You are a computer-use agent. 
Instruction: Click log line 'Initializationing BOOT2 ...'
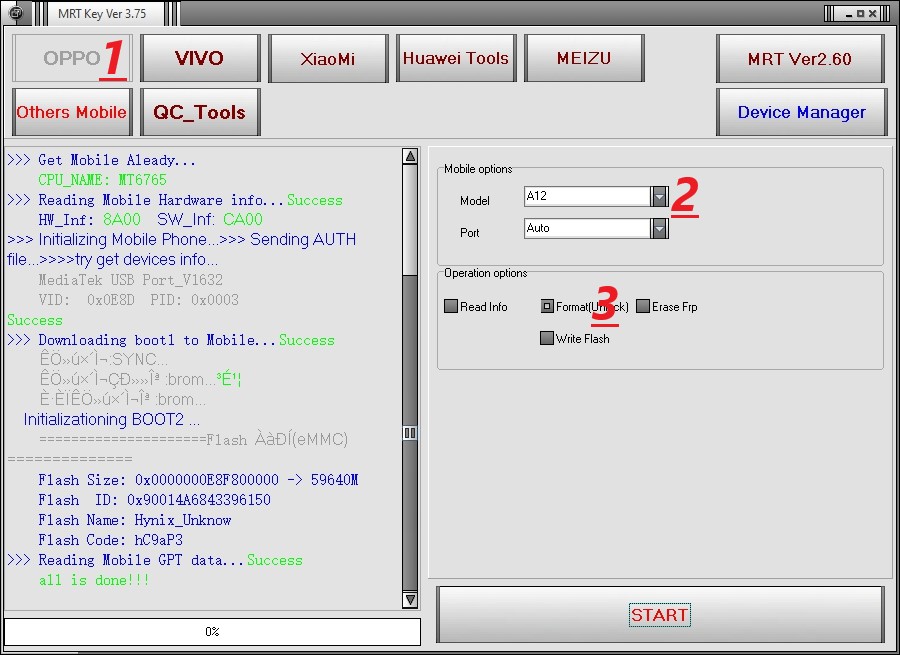click(111, 420)
